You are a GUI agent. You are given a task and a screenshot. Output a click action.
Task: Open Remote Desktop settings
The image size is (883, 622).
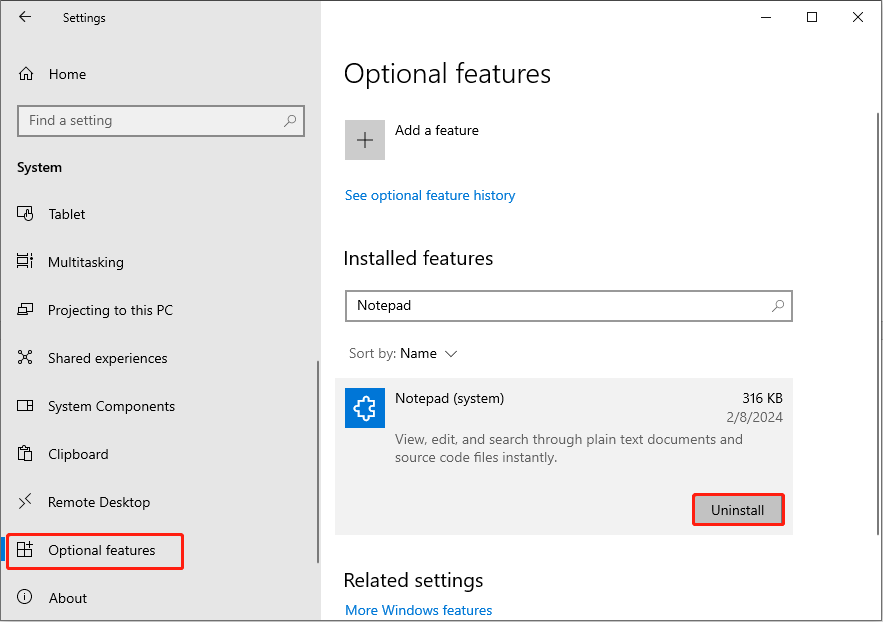coord(99,502)
